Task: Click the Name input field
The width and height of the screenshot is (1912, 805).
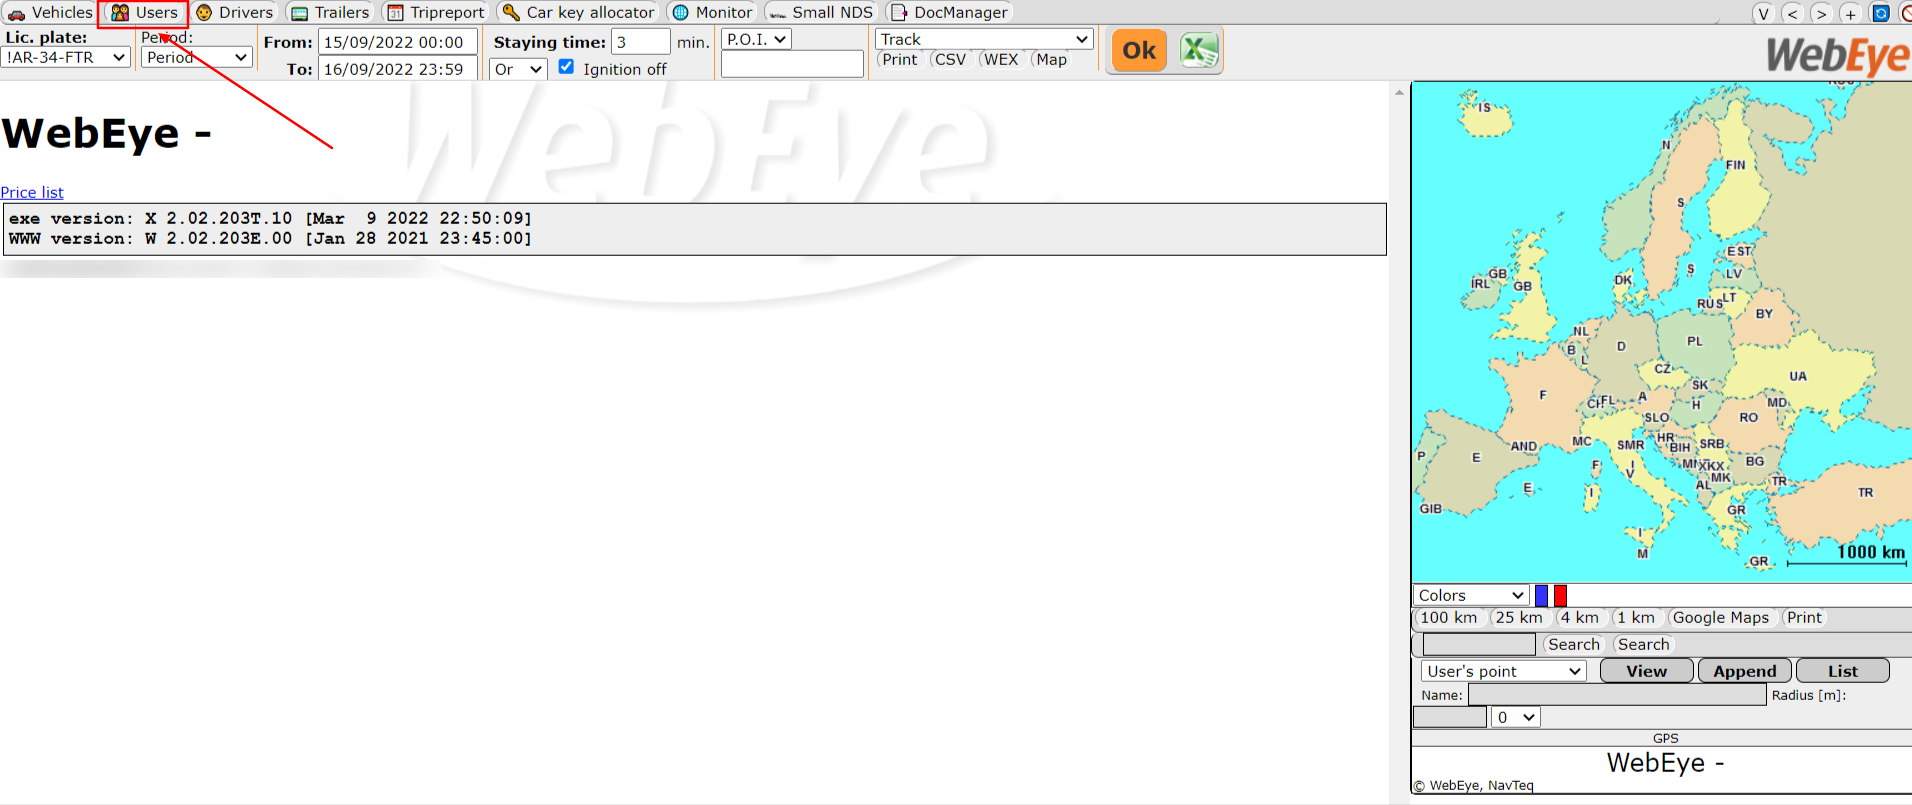Action: click(x=1617, y=695)
